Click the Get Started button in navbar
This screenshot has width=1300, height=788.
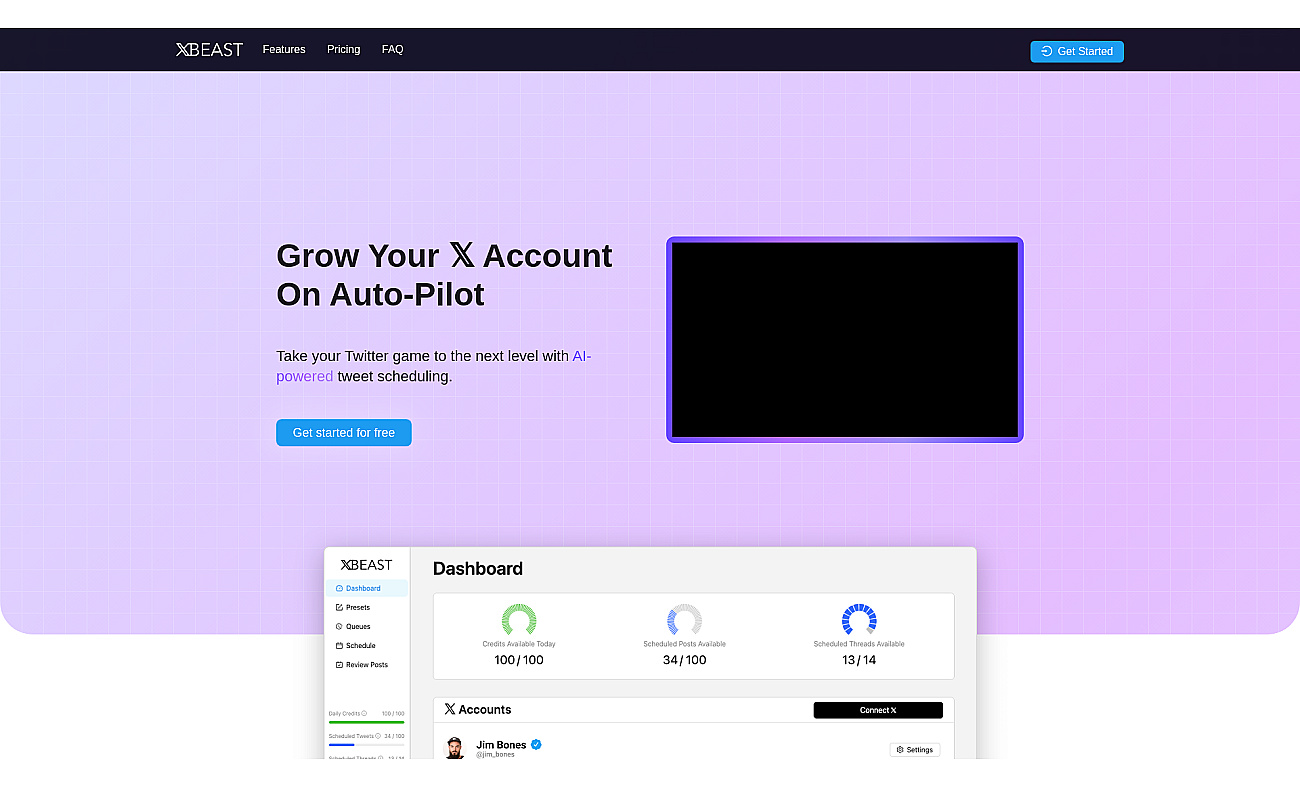[x=1077, y=51]
